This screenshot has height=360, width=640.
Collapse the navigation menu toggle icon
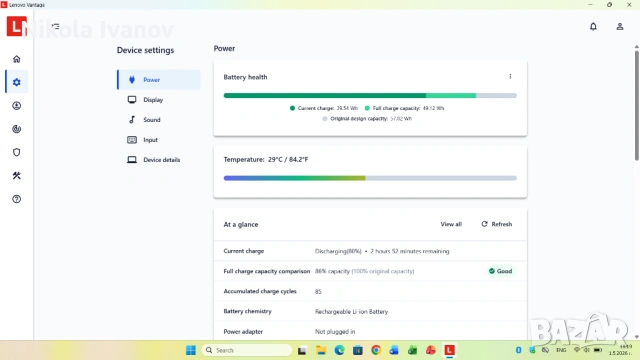56,26
